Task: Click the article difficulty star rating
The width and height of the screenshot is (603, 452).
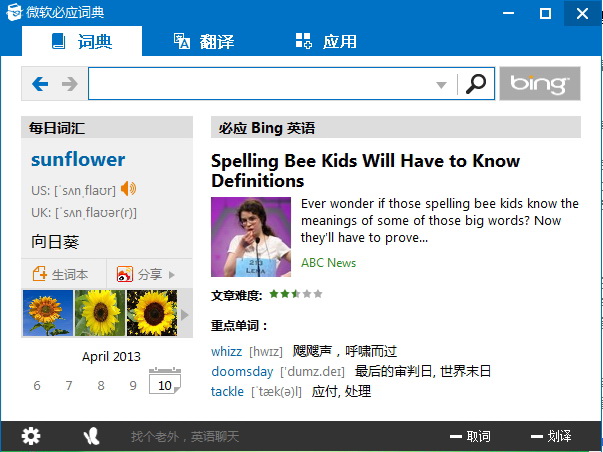Action: 295,295
